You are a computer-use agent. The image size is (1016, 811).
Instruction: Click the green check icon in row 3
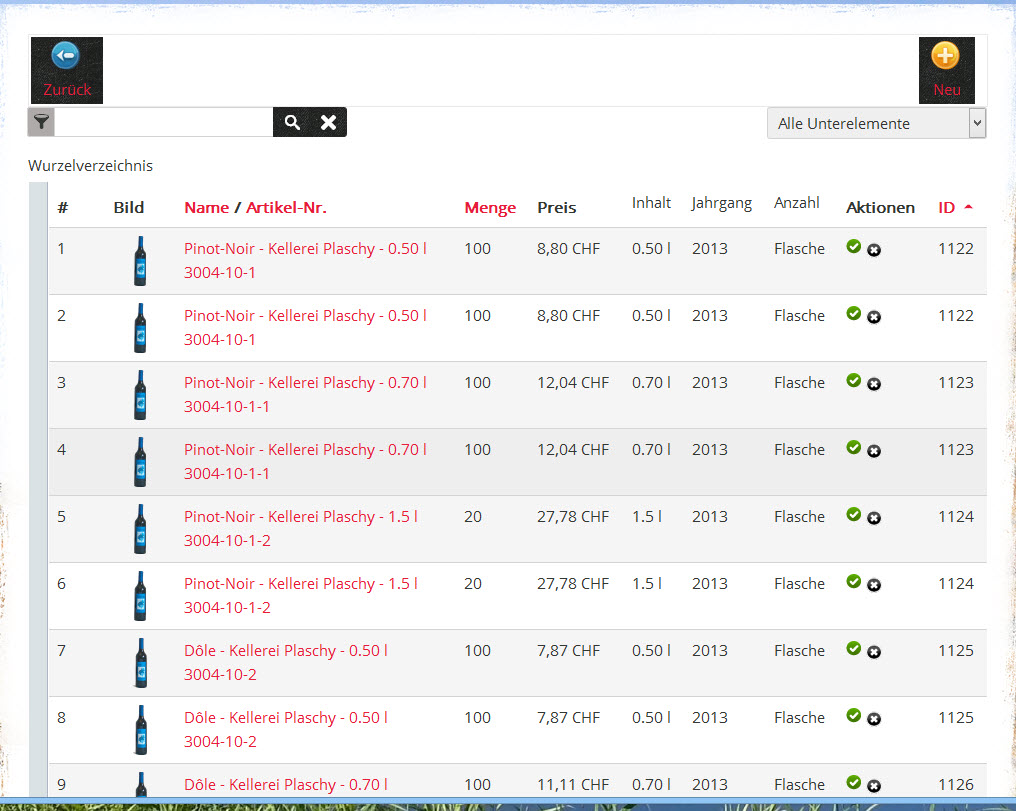(x=854, y=380)
